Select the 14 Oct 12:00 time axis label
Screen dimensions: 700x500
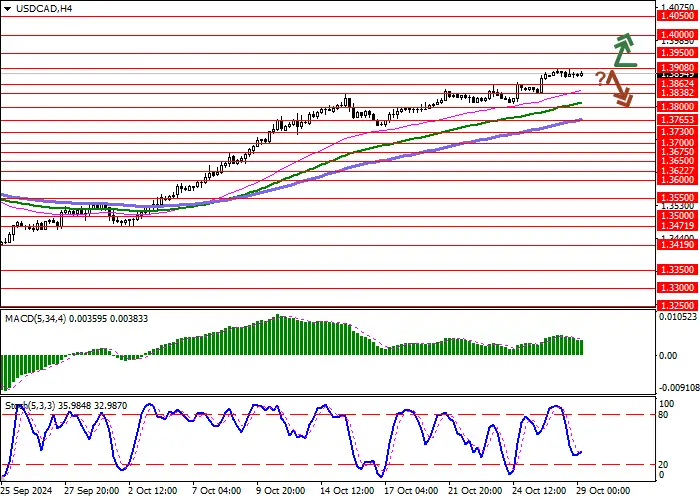(348, 491)
